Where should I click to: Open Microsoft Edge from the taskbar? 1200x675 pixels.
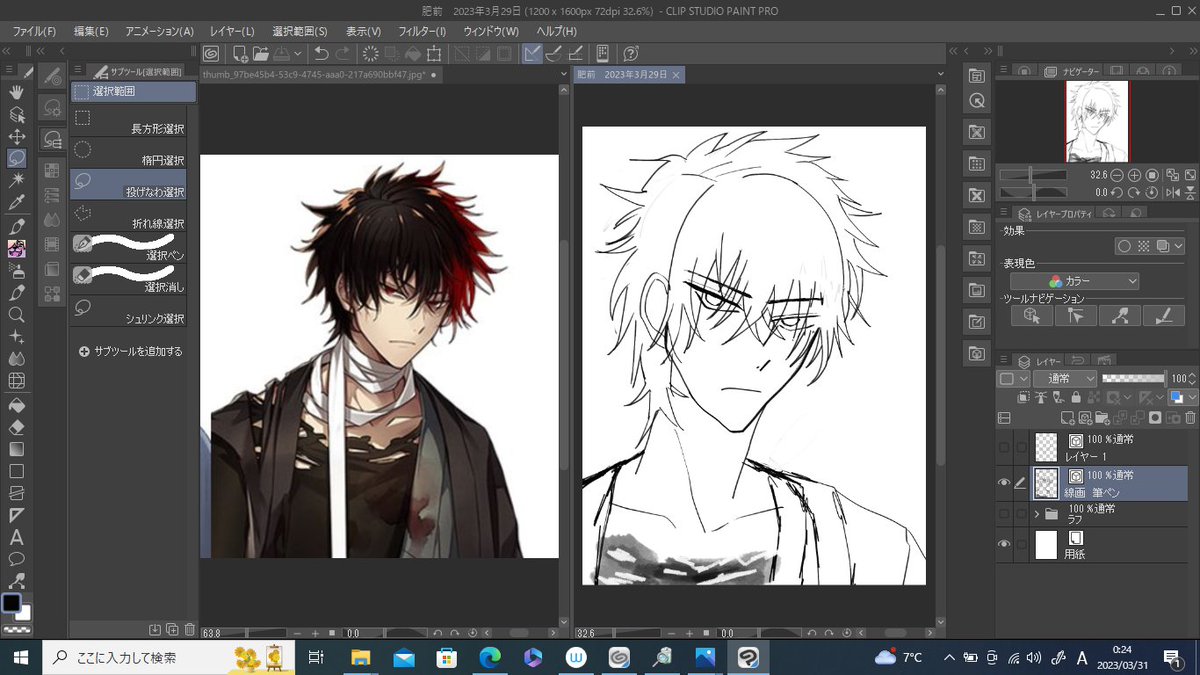490,657
